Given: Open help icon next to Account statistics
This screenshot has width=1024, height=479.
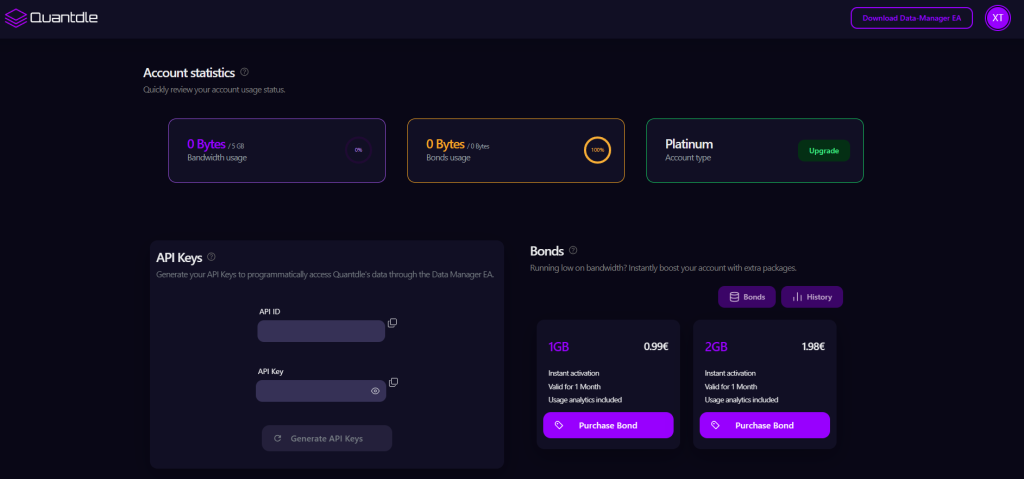Looking at the screenshot, I should (244, 71).
